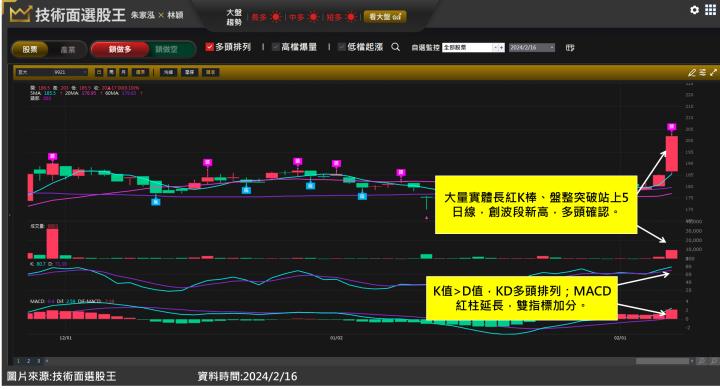Image resolution: width=720 pixels, height=389 pixels.
Task: Click the crown logo of 技術面選股王
Action: click(20, 14)
